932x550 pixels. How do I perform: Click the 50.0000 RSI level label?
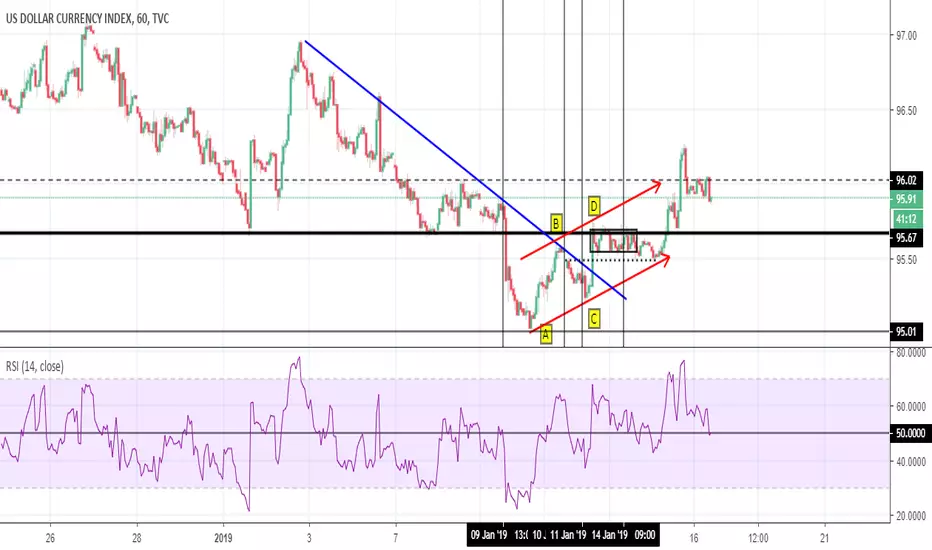[910, 433]
